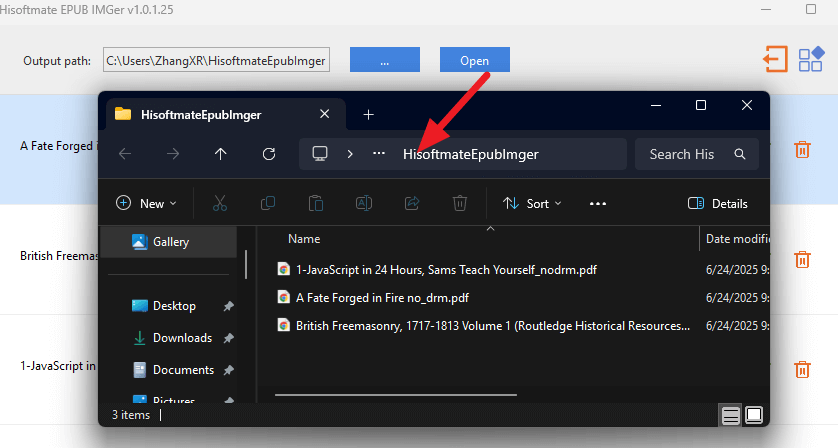Image resolution: width=838 pixels, height=448 pixels.
Task: Unpin Desktop using its pin icon
Action: [x=228, y=306]
